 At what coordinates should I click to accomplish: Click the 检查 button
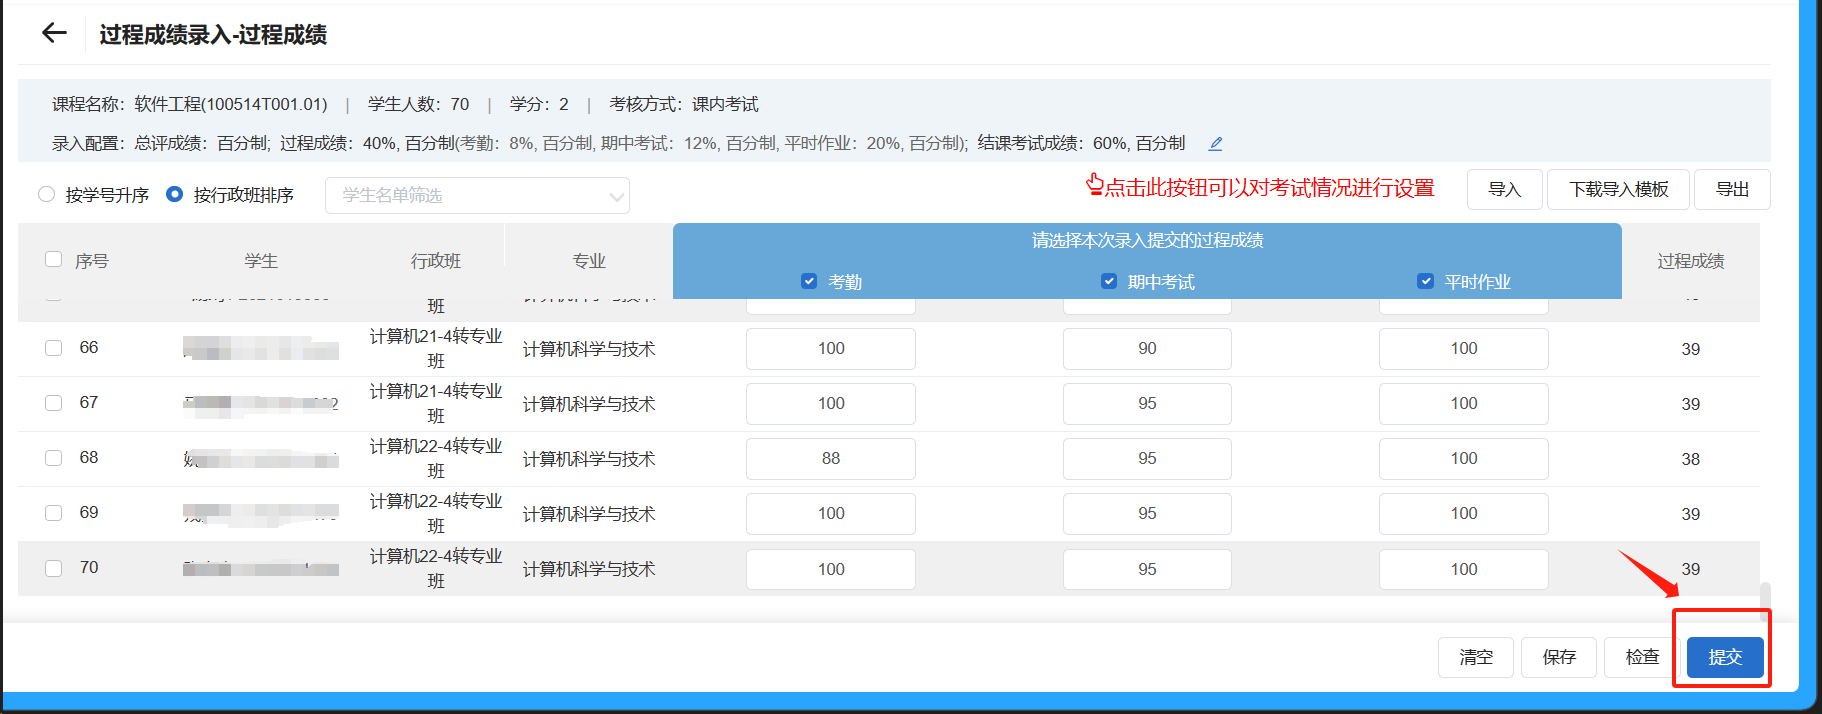1641,657
